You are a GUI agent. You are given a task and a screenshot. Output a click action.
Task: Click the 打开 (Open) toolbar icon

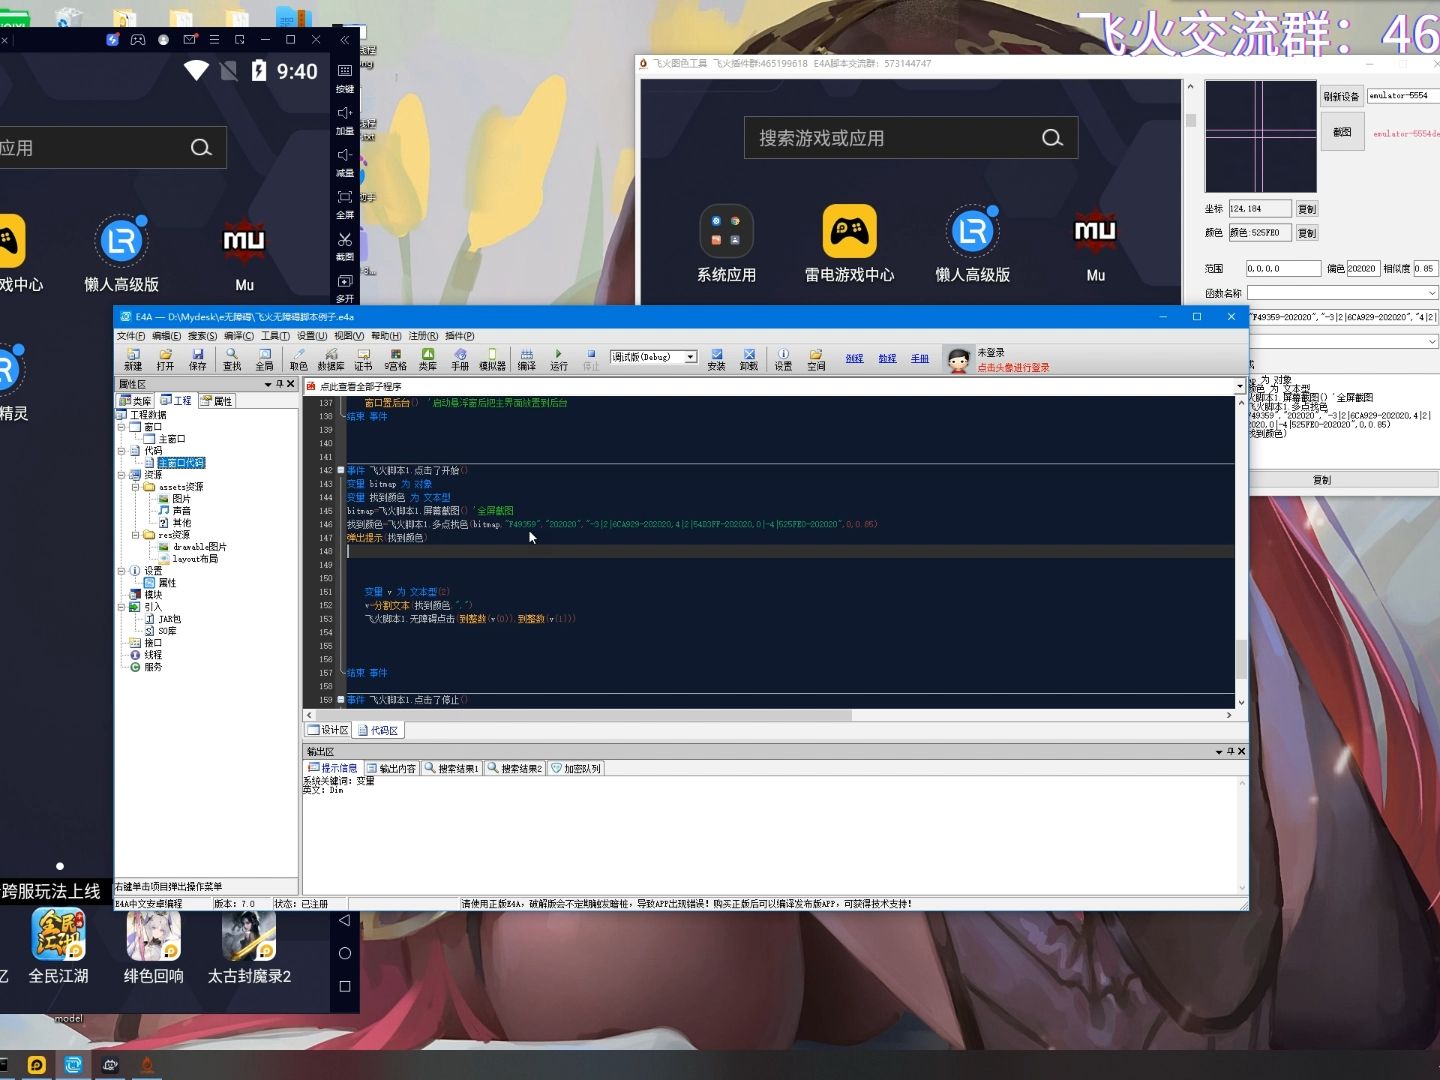point(166,359)
